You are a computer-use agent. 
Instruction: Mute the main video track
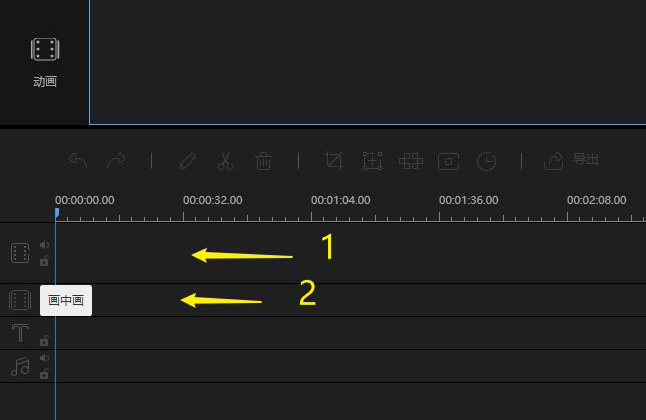coord(44,245)
